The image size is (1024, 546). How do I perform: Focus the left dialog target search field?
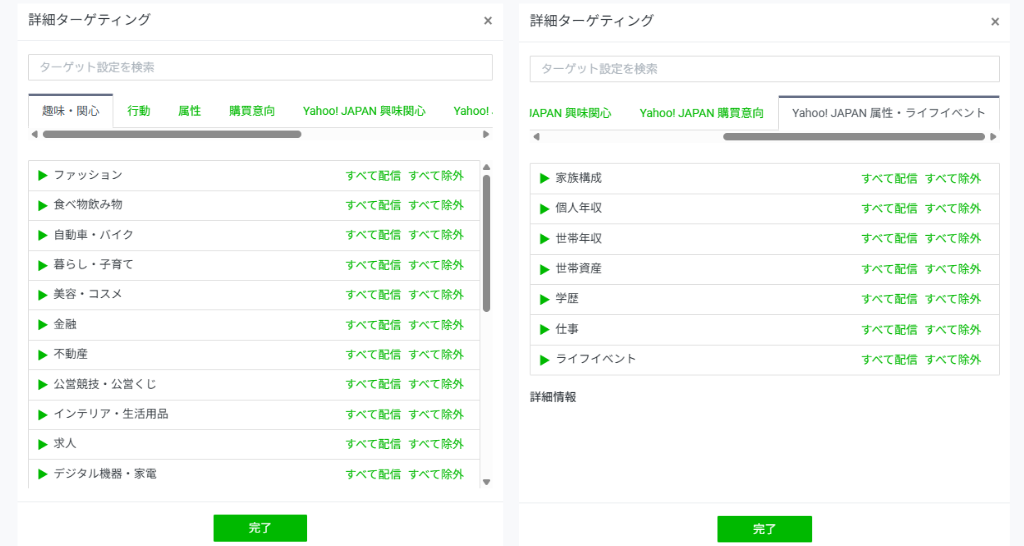[260, 67]
